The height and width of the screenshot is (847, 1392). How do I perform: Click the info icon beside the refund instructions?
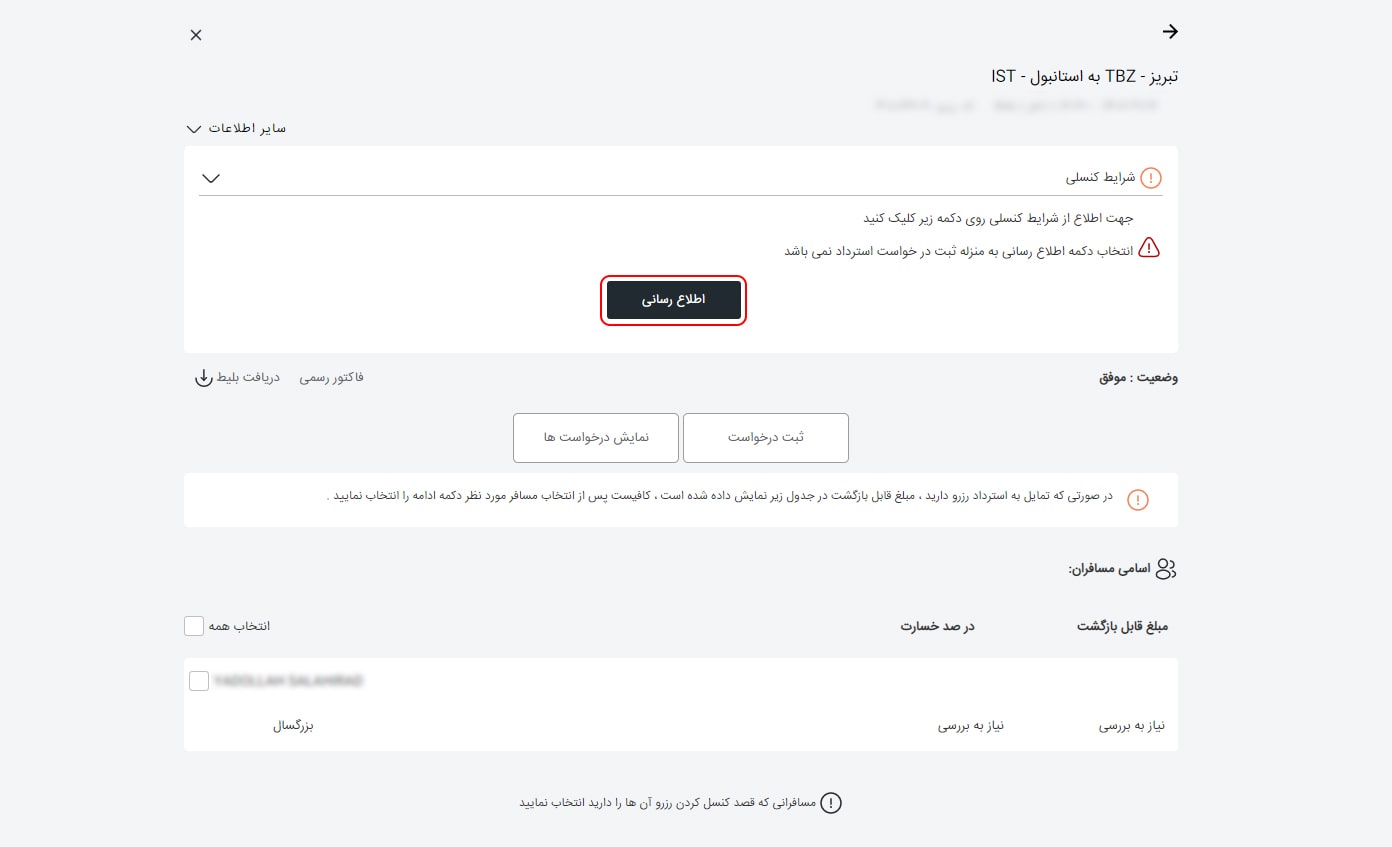pos(1137,499)
